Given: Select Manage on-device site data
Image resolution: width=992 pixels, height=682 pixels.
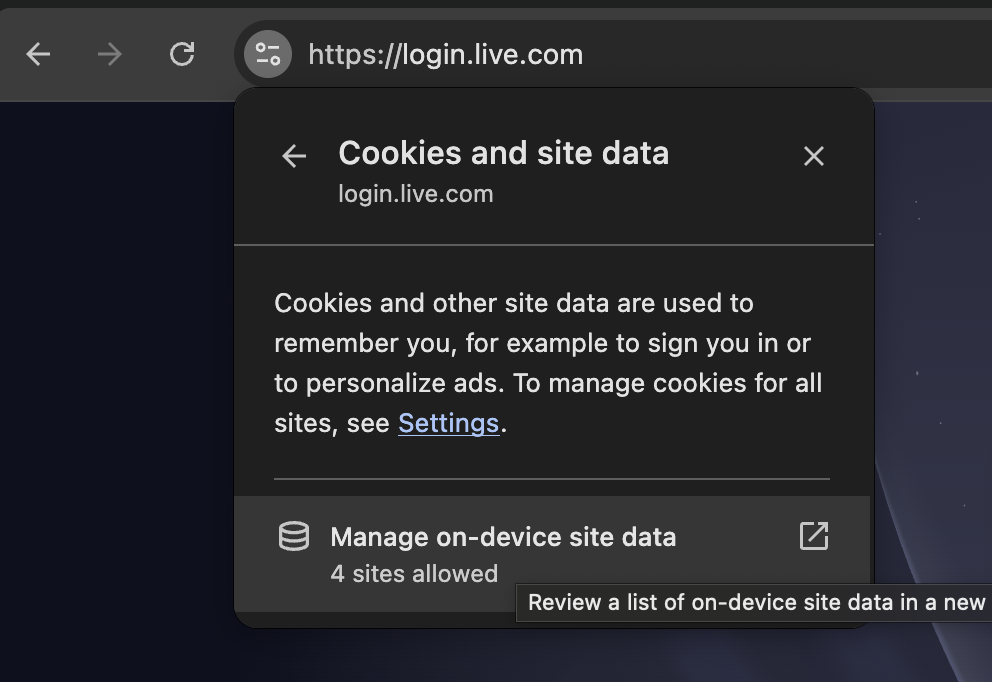Looking at the screenshot, I should [x=503, y=537].
